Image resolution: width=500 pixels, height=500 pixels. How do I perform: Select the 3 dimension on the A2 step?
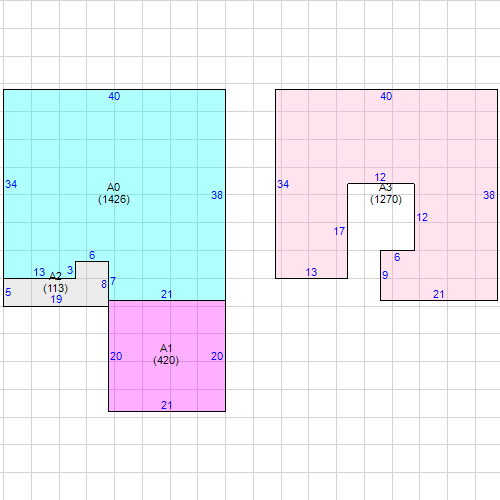(x=70, y=270)
